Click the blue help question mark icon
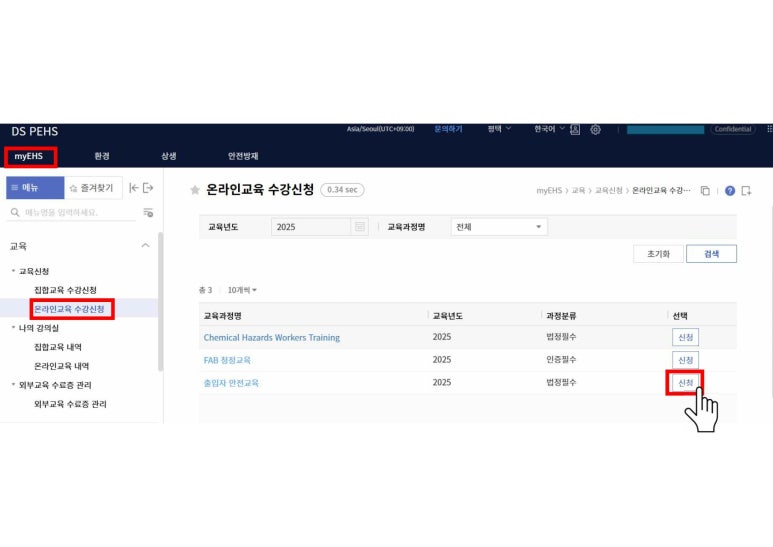The width and height of the screenshot is (773, 547). (729, 191)
